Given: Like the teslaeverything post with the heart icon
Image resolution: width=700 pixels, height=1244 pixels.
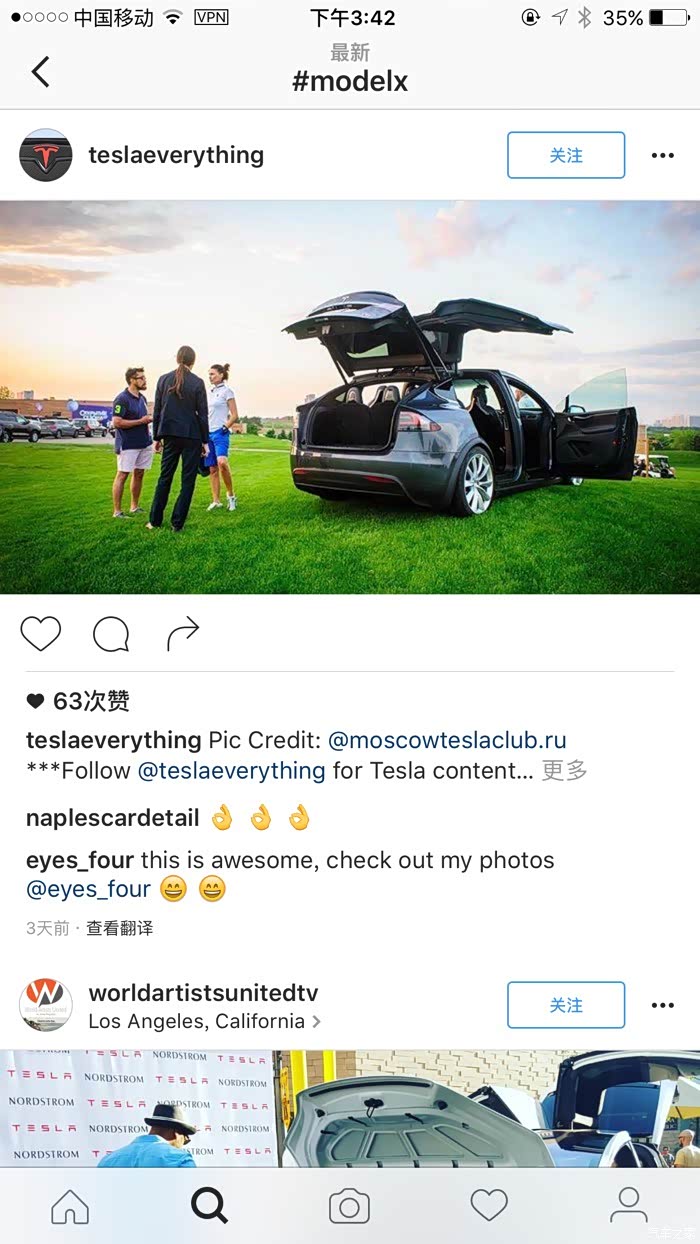Looking at the screenshot, I should point(41,634).
